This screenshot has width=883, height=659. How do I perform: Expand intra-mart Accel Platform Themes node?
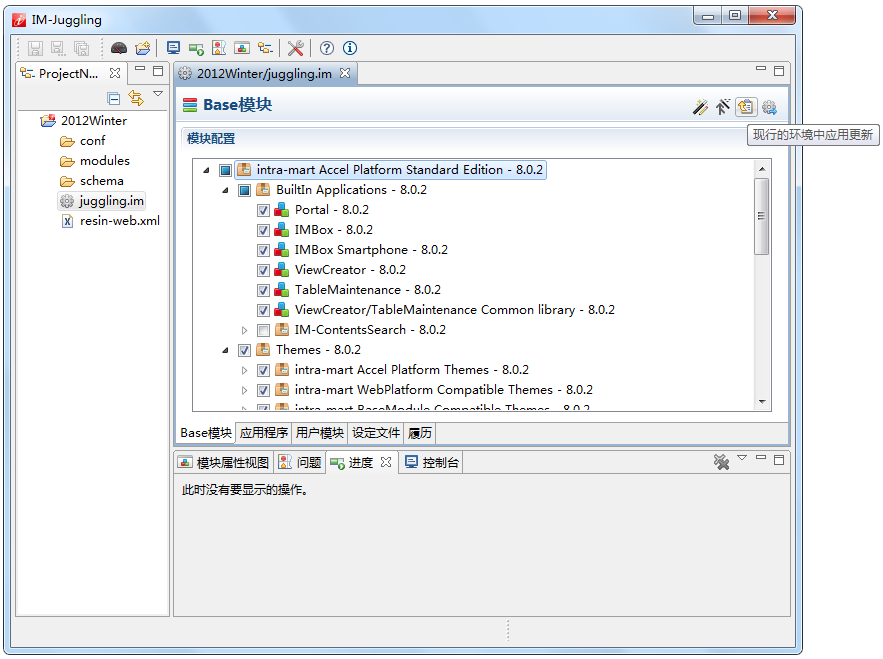pyautogui.click(x=244, y=370)
